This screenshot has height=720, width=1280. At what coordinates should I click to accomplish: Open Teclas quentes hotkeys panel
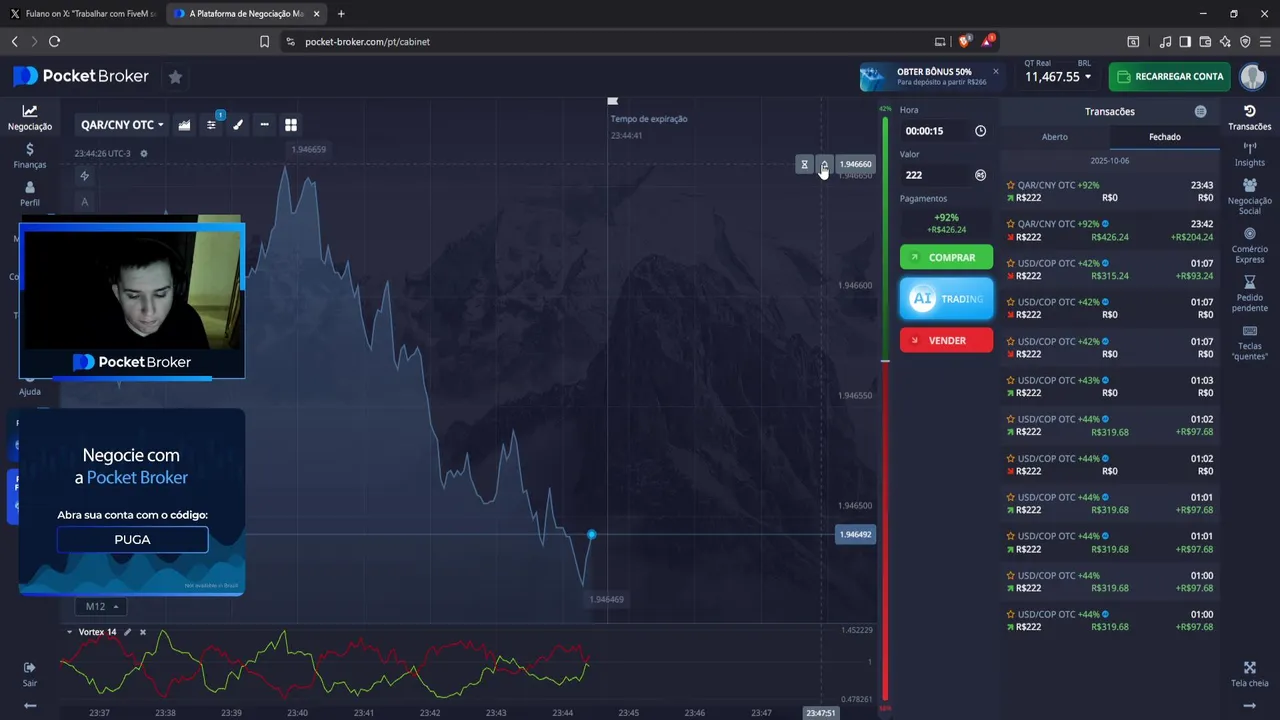point(1249,343)
